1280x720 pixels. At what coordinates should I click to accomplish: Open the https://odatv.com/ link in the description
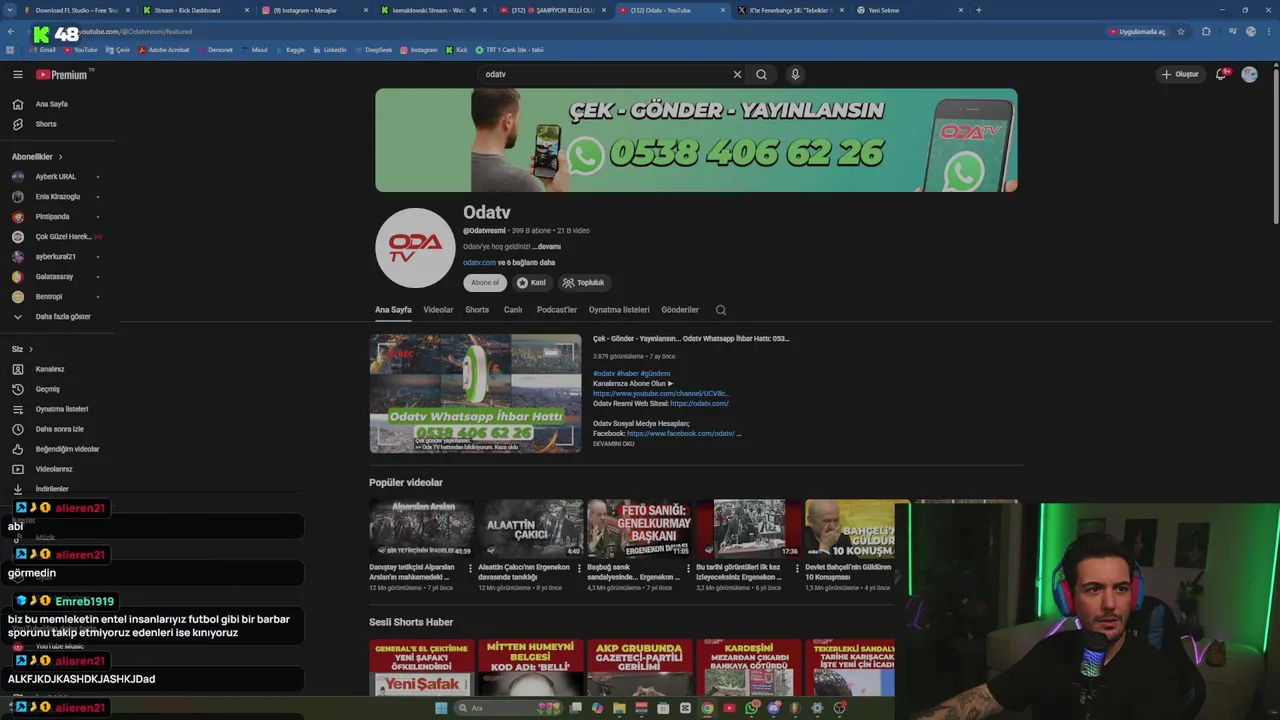[699, 403]
